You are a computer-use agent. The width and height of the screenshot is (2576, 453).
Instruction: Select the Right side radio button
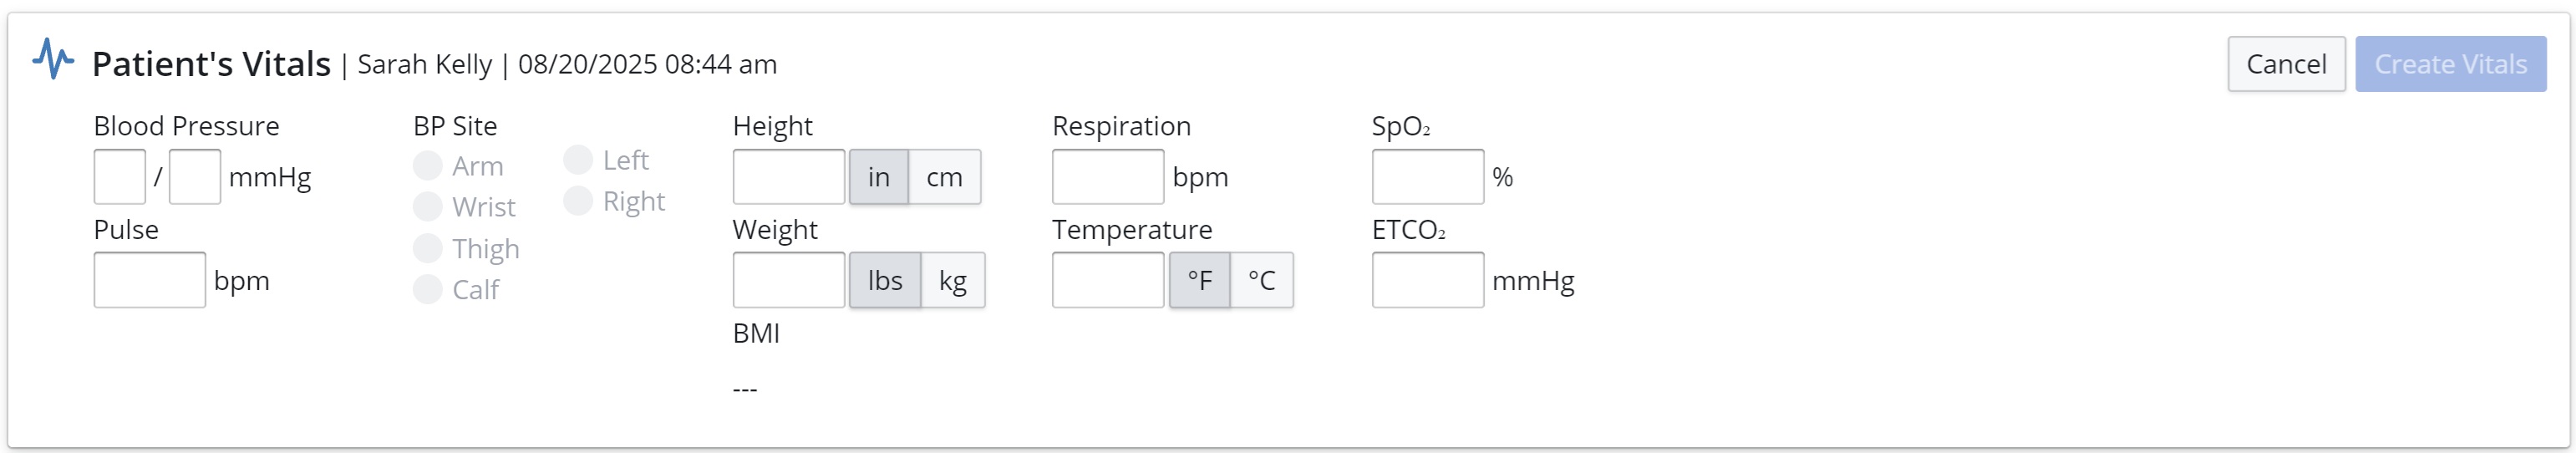578,201
